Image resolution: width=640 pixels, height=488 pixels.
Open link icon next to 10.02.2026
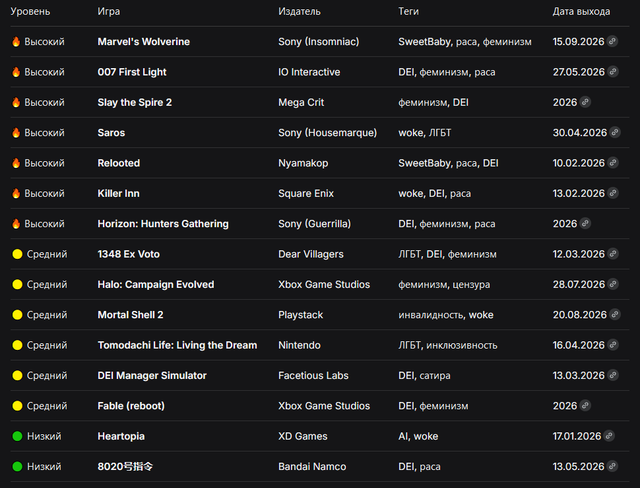click(613, 163)
